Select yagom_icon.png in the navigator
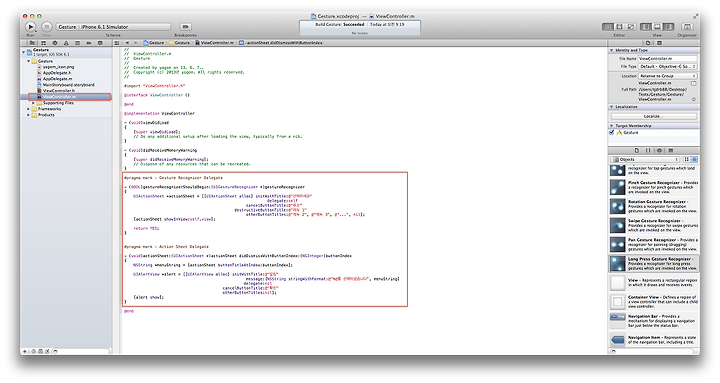 pyautogui.click(x=55, y=67)
